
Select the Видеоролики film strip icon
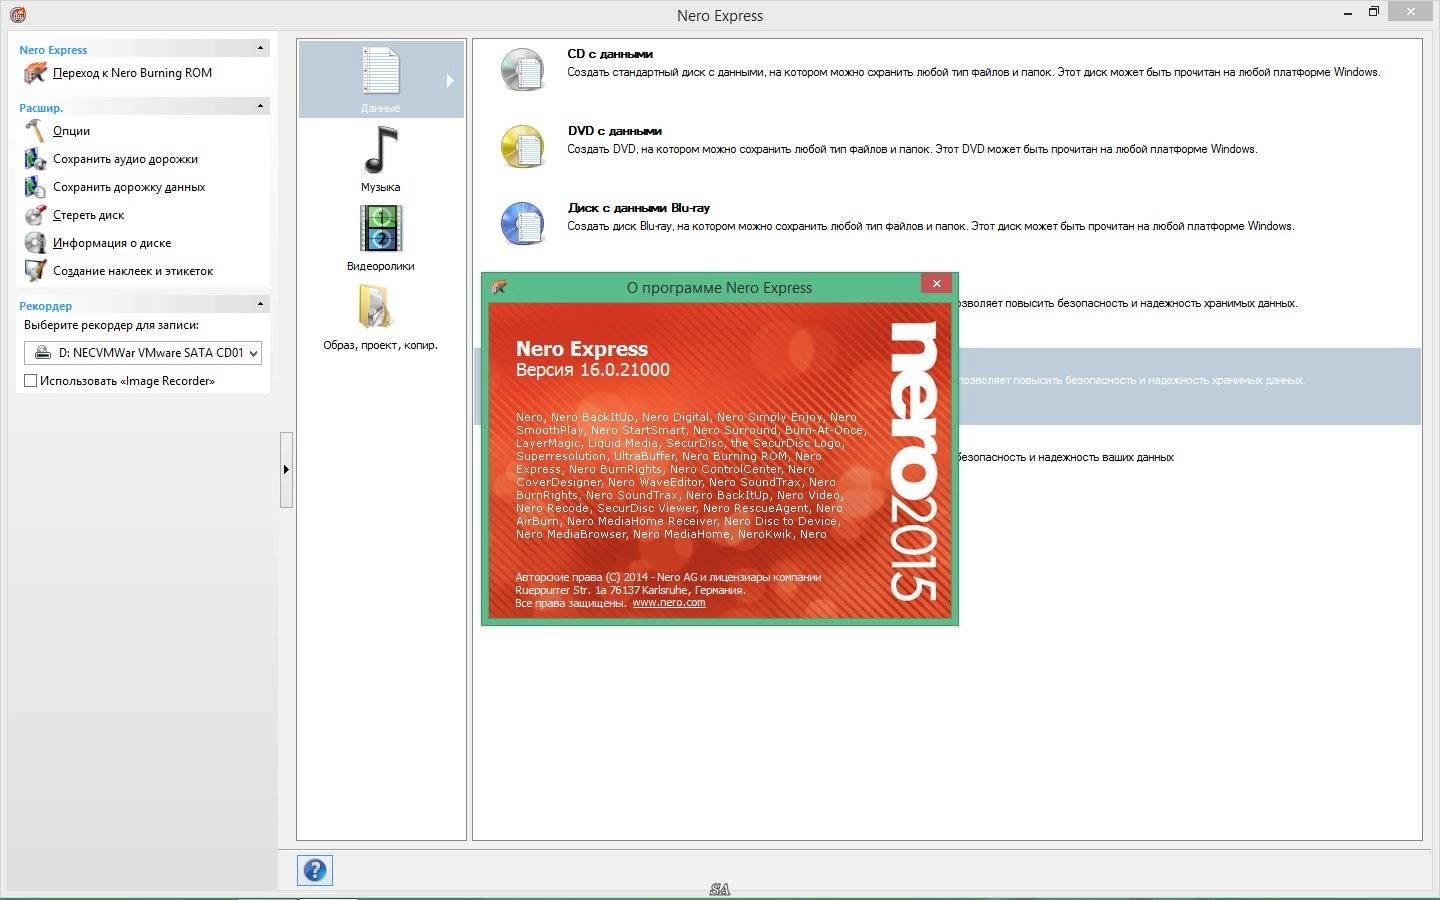[380, 229]
